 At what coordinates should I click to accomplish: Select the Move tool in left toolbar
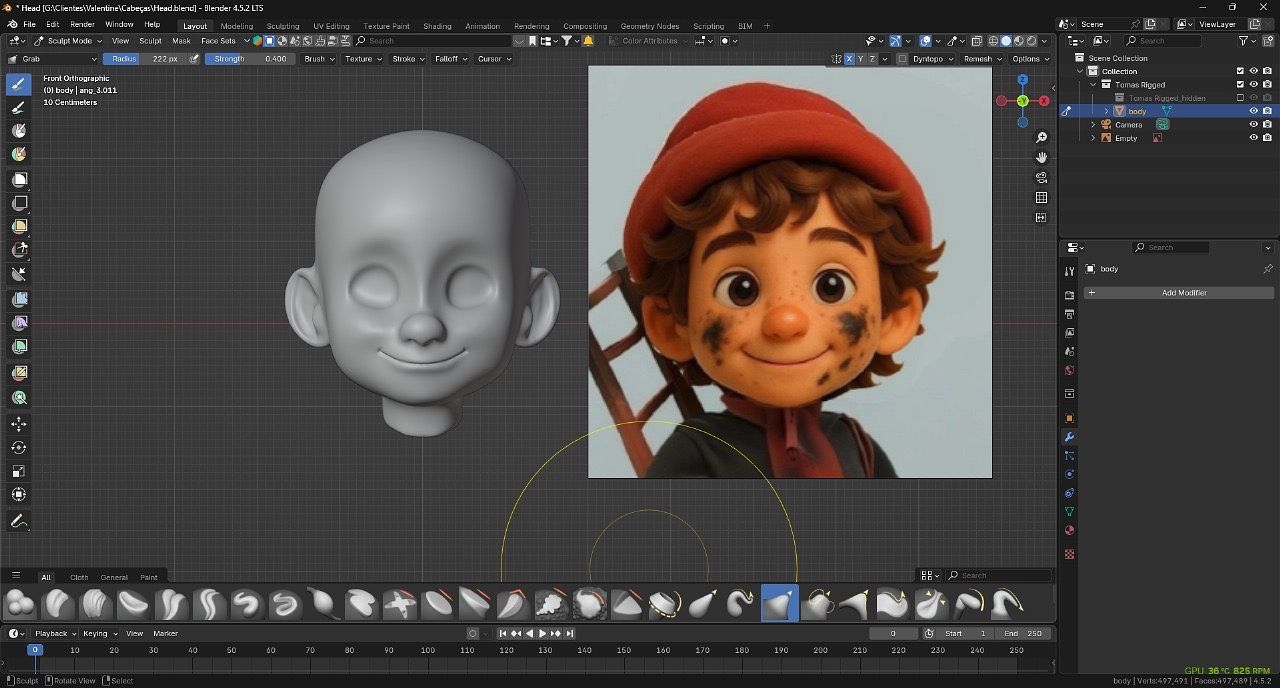(19, 425)
